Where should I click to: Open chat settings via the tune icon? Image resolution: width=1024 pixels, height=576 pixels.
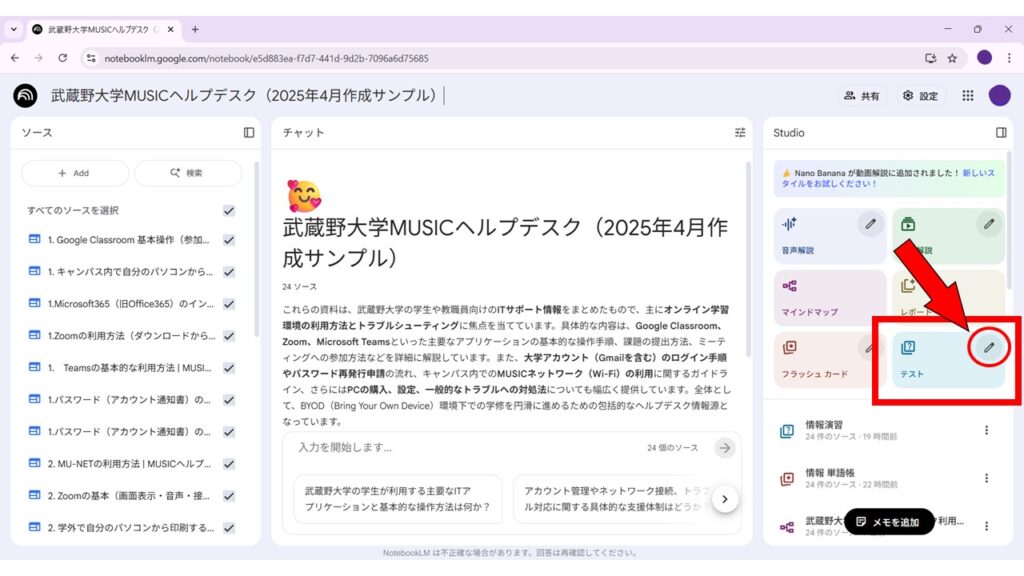[x=740, y=132]
